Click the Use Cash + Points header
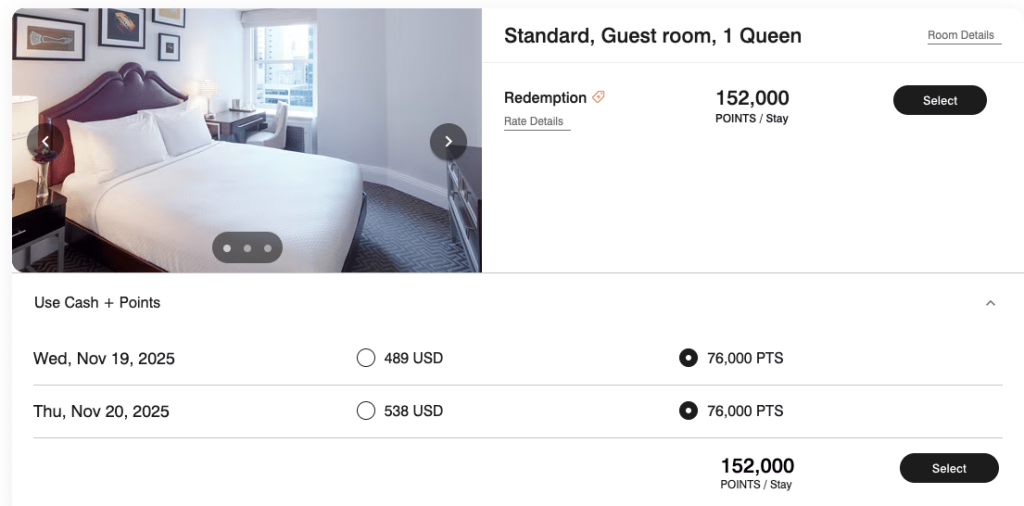Screen dimensions: 1024x506 [97, 302]
